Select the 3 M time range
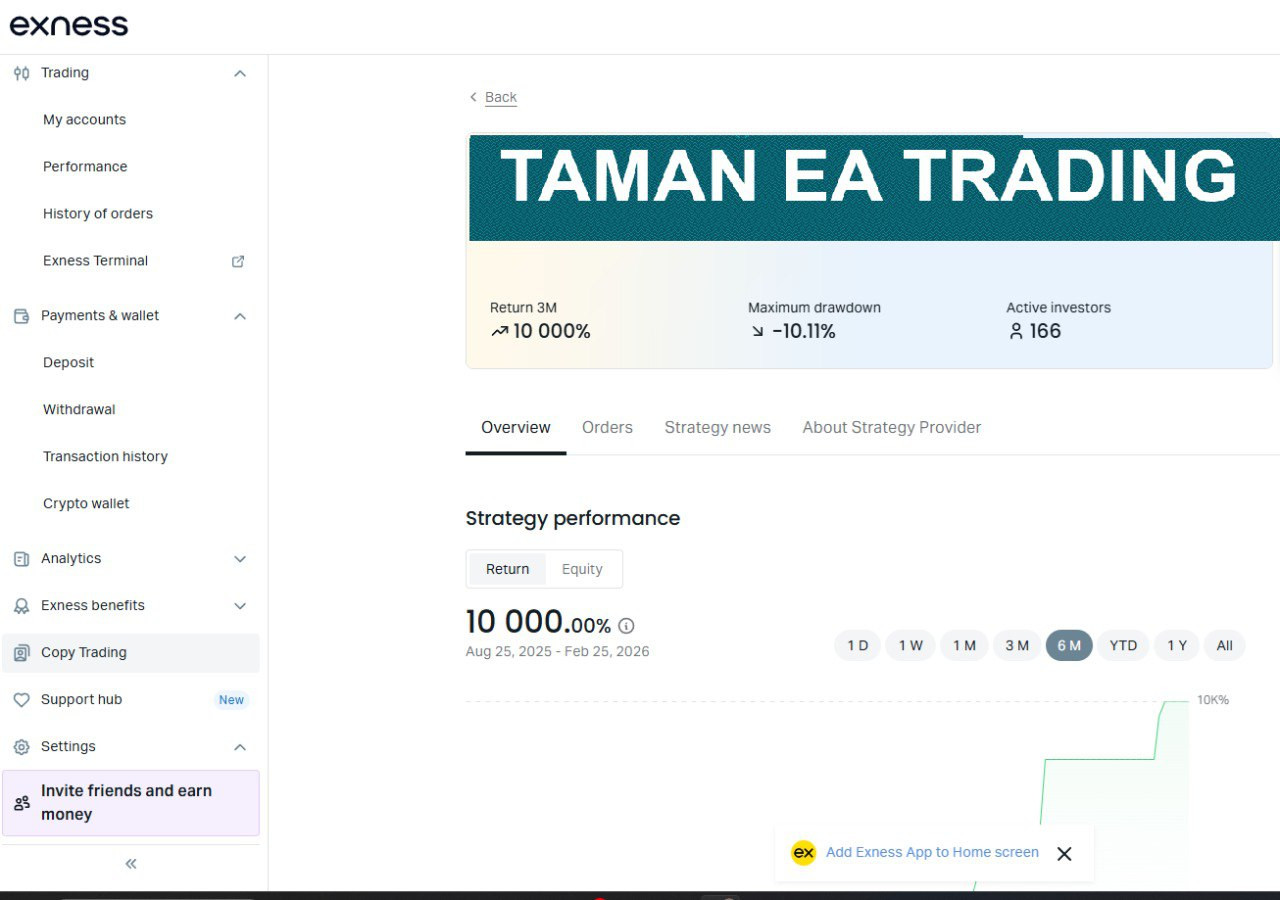Viewport: 1280px width, 900px height. point(1017,646)
